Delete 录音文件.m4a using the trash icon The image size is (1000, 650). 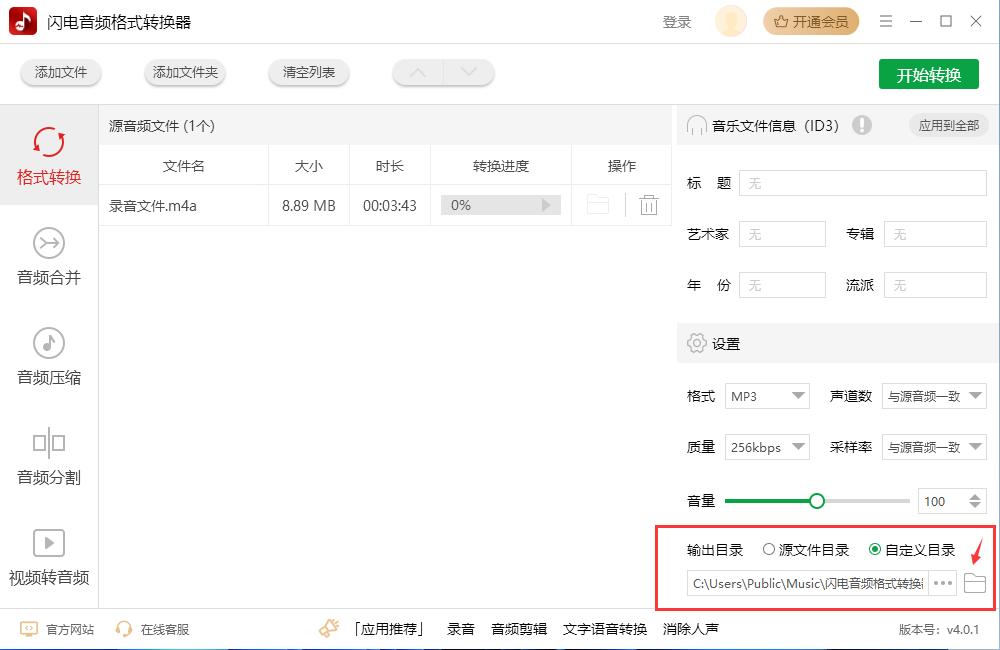(x=648, y=204)
